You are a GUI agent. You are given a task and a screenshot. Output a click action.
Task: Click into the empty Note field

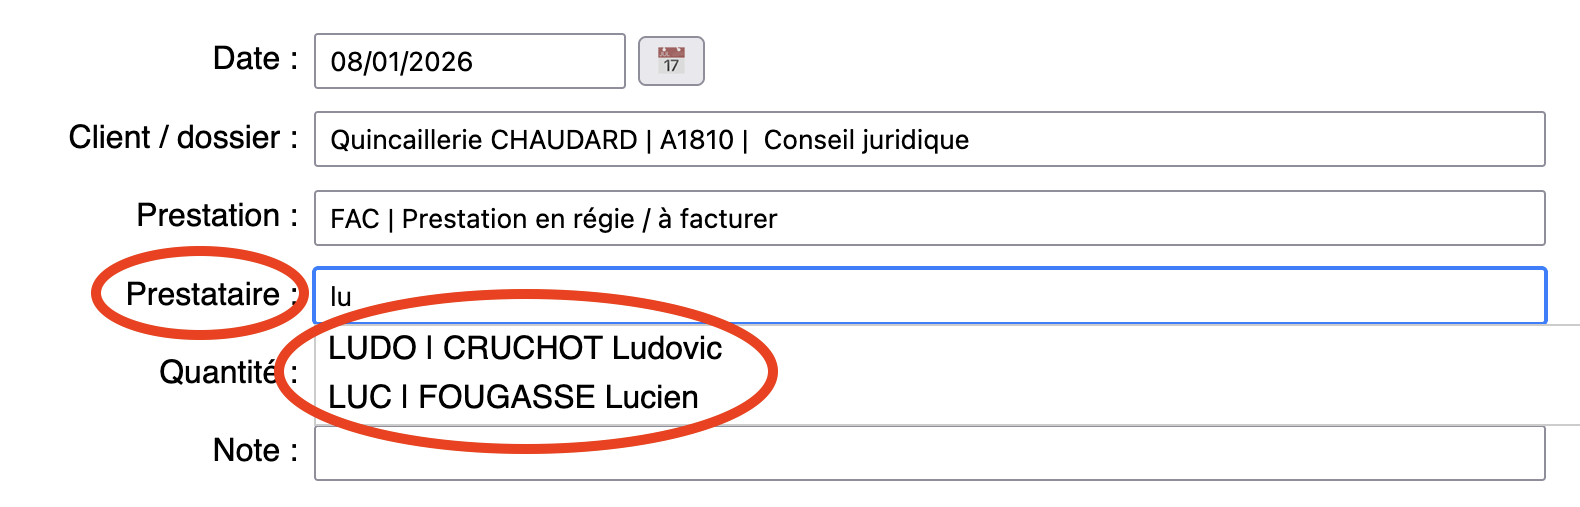pos(929,453)
